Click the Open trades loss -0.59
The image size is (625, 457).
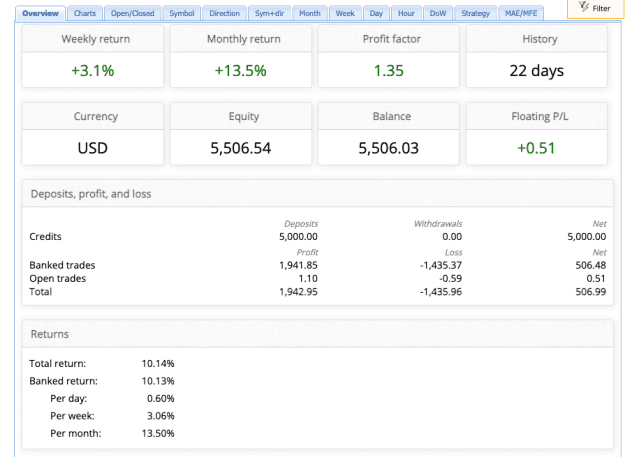coord(450,279)
